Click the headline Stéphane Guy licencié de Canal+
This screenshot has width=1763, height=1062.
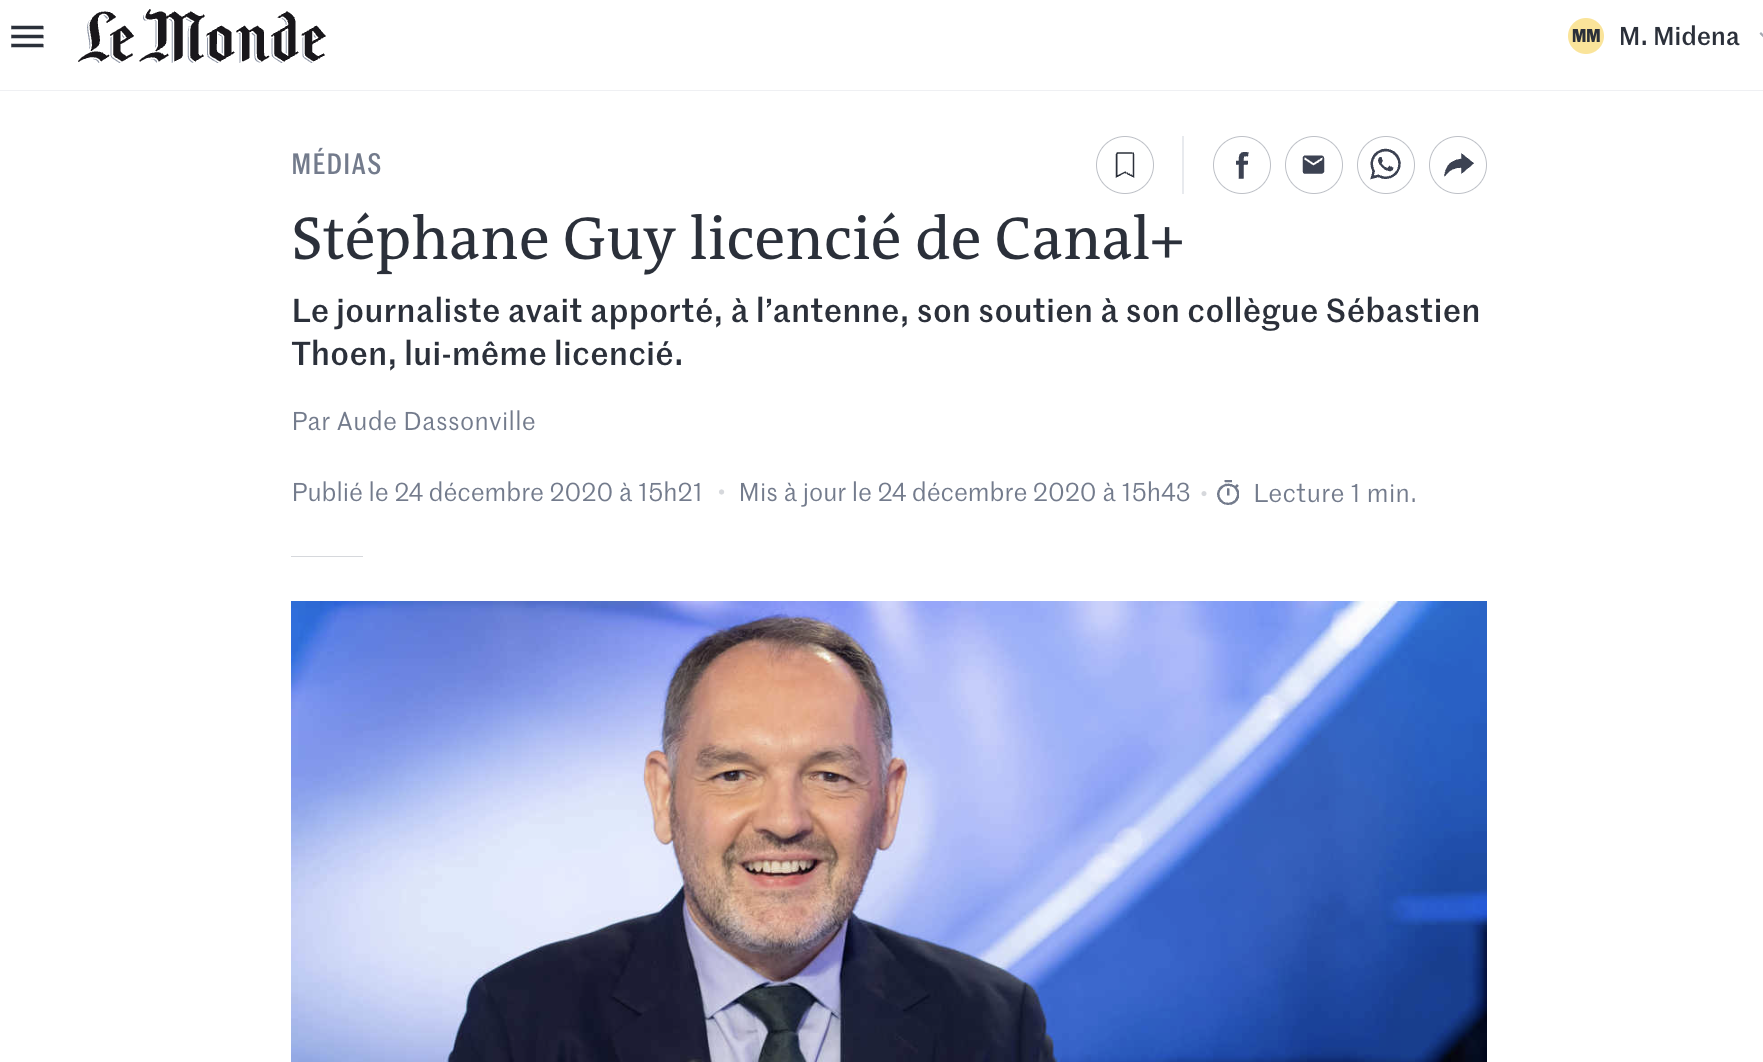pyautogui.click(x=738, y=239)
